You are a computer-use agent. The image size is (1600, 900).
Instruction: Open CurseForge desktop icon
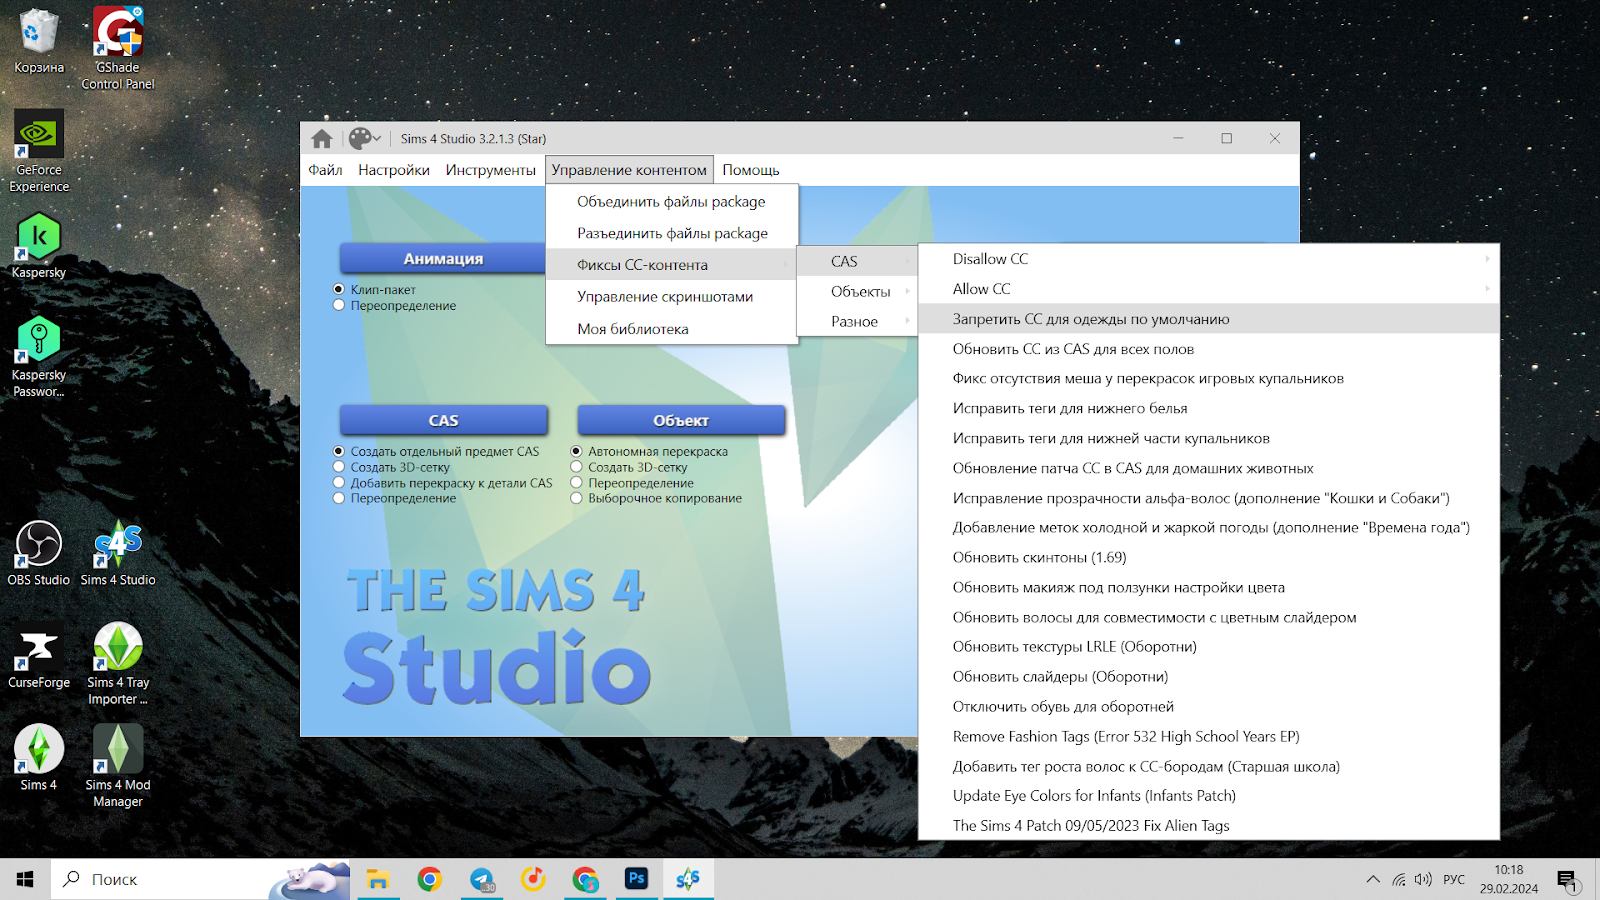coord(39,656)
